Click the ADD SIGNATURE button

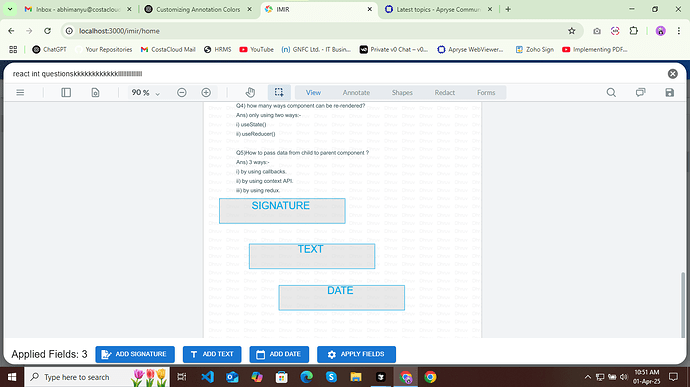tap(135, 354)
